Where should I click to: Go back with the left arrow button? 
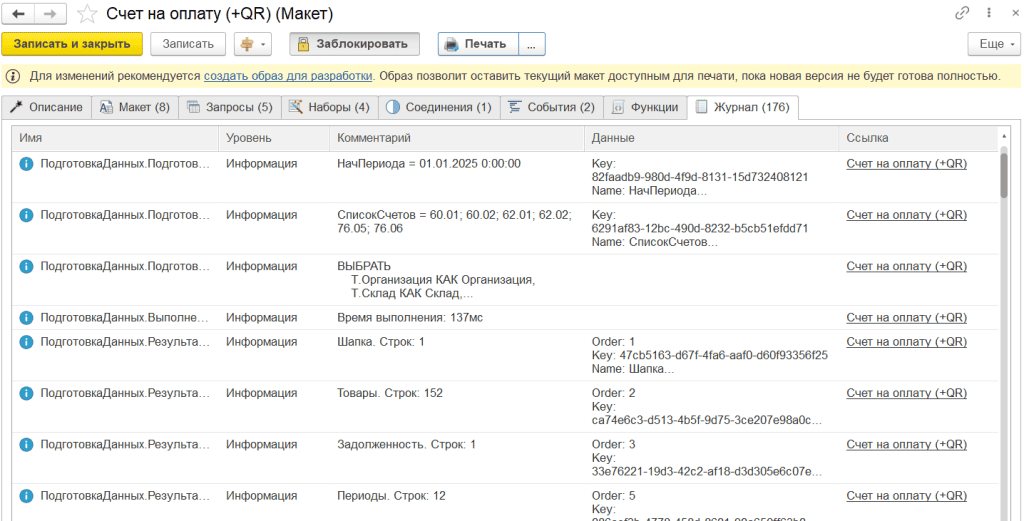tap(18, 13)
